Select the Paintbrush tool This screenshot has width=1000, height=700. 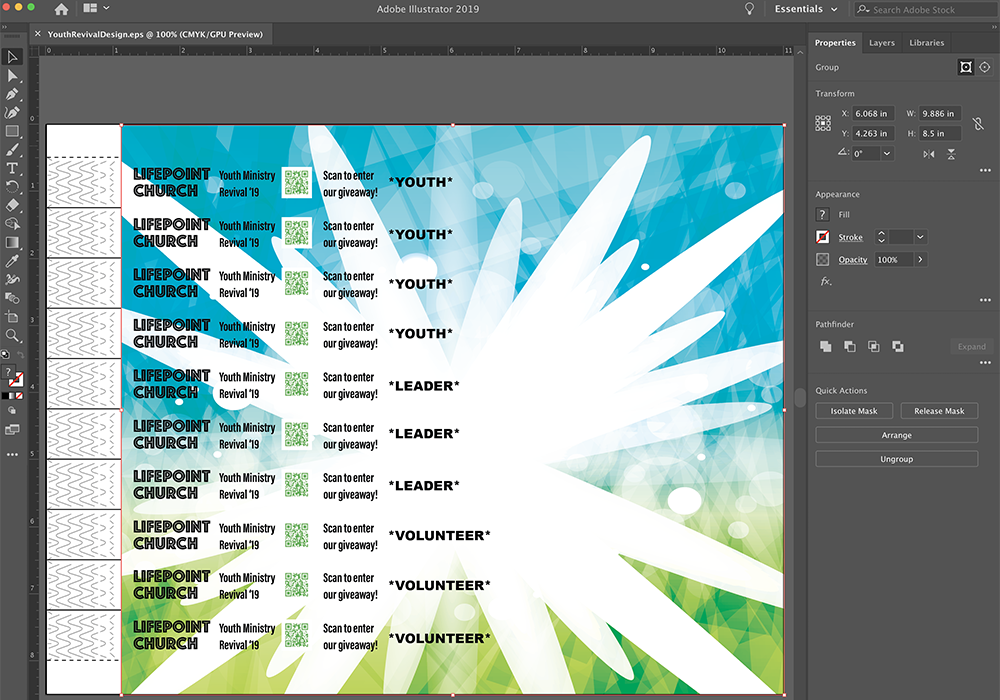(x=12, y=150)
